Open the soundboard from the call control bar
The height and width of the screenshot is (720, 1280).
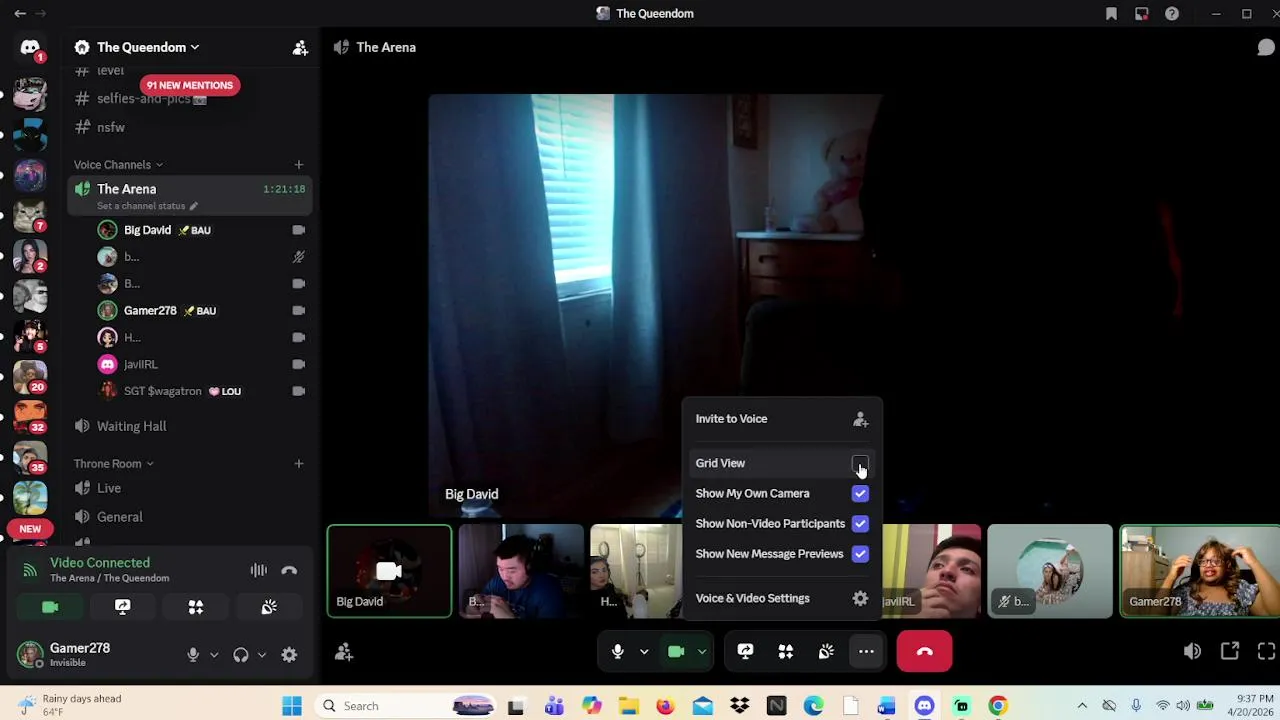[826, 651]
